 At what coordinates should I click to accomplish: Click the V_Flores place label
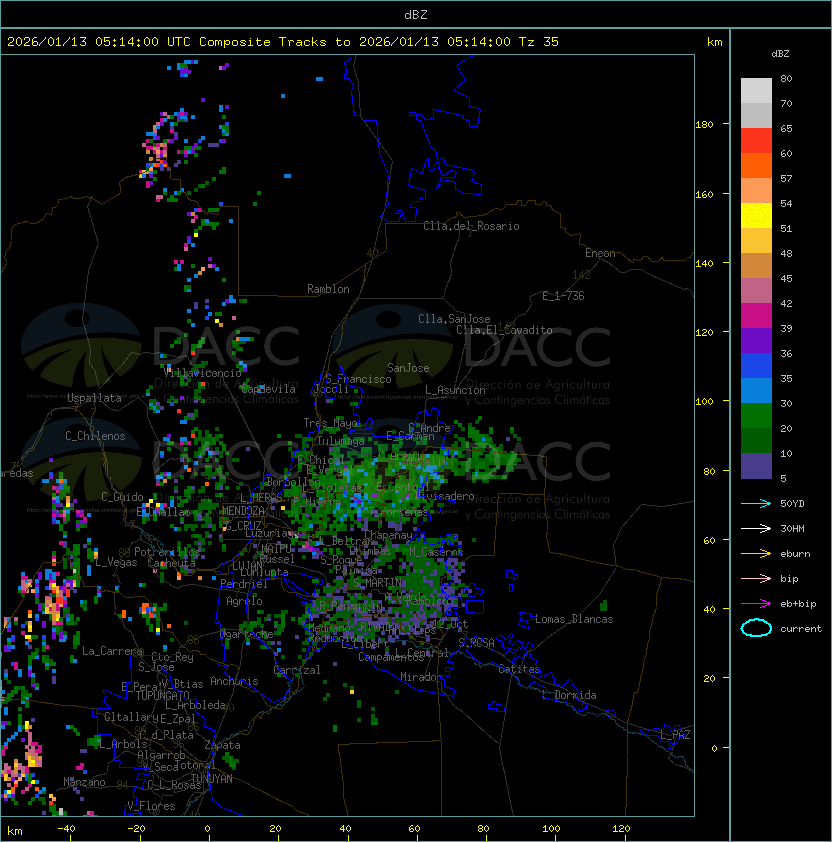(x=151, y=806)
